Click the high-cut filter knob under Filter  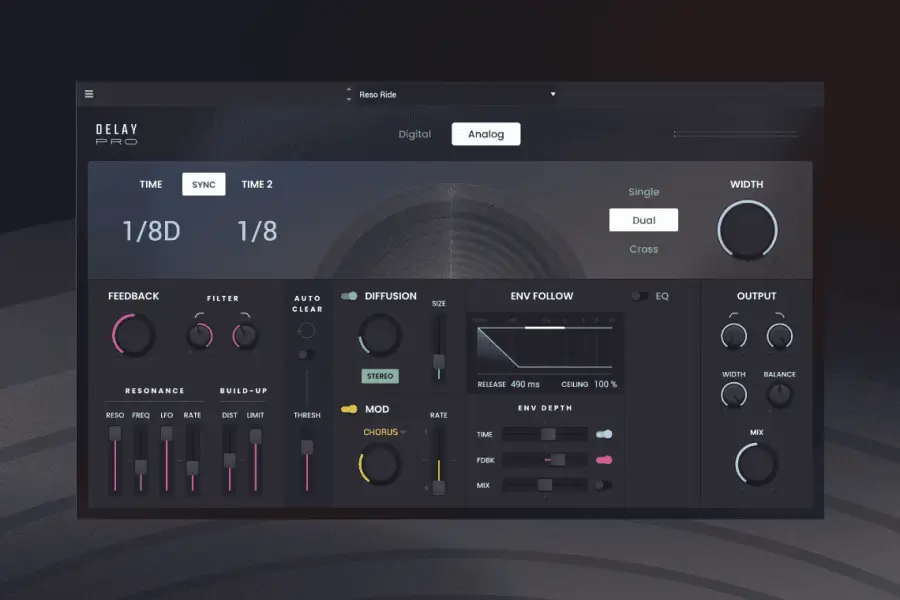tap(244, 336)
